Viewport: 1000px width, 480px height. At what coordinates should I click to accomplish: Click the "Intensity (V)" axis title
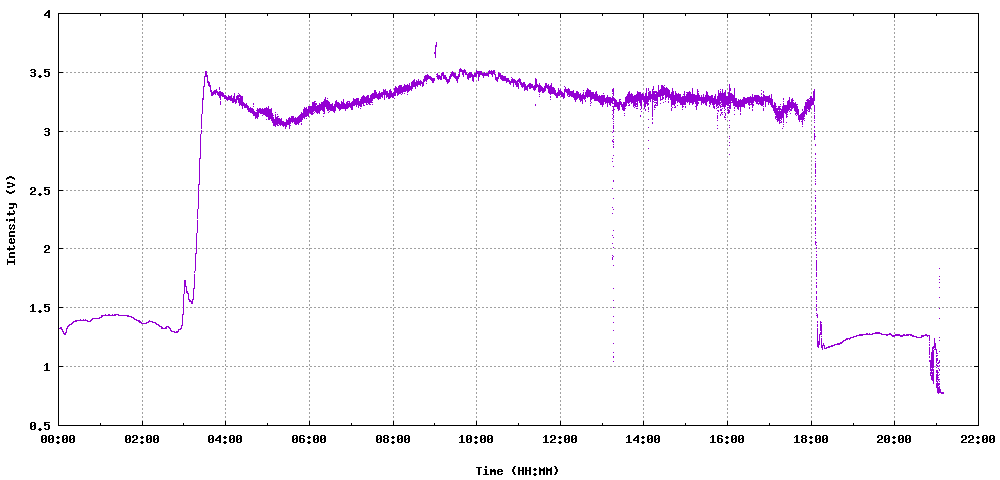pos(10,219)
